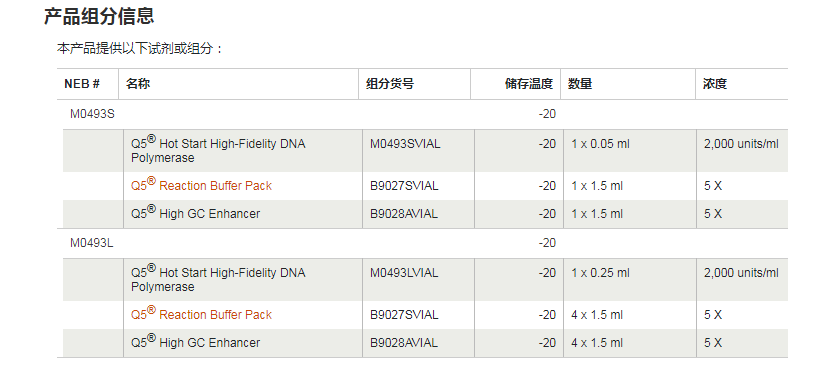The width and height of the screenshot is (814, 368).
Task: Click Q5 High GC Enhancer in M0493S group
Action: 195,213
